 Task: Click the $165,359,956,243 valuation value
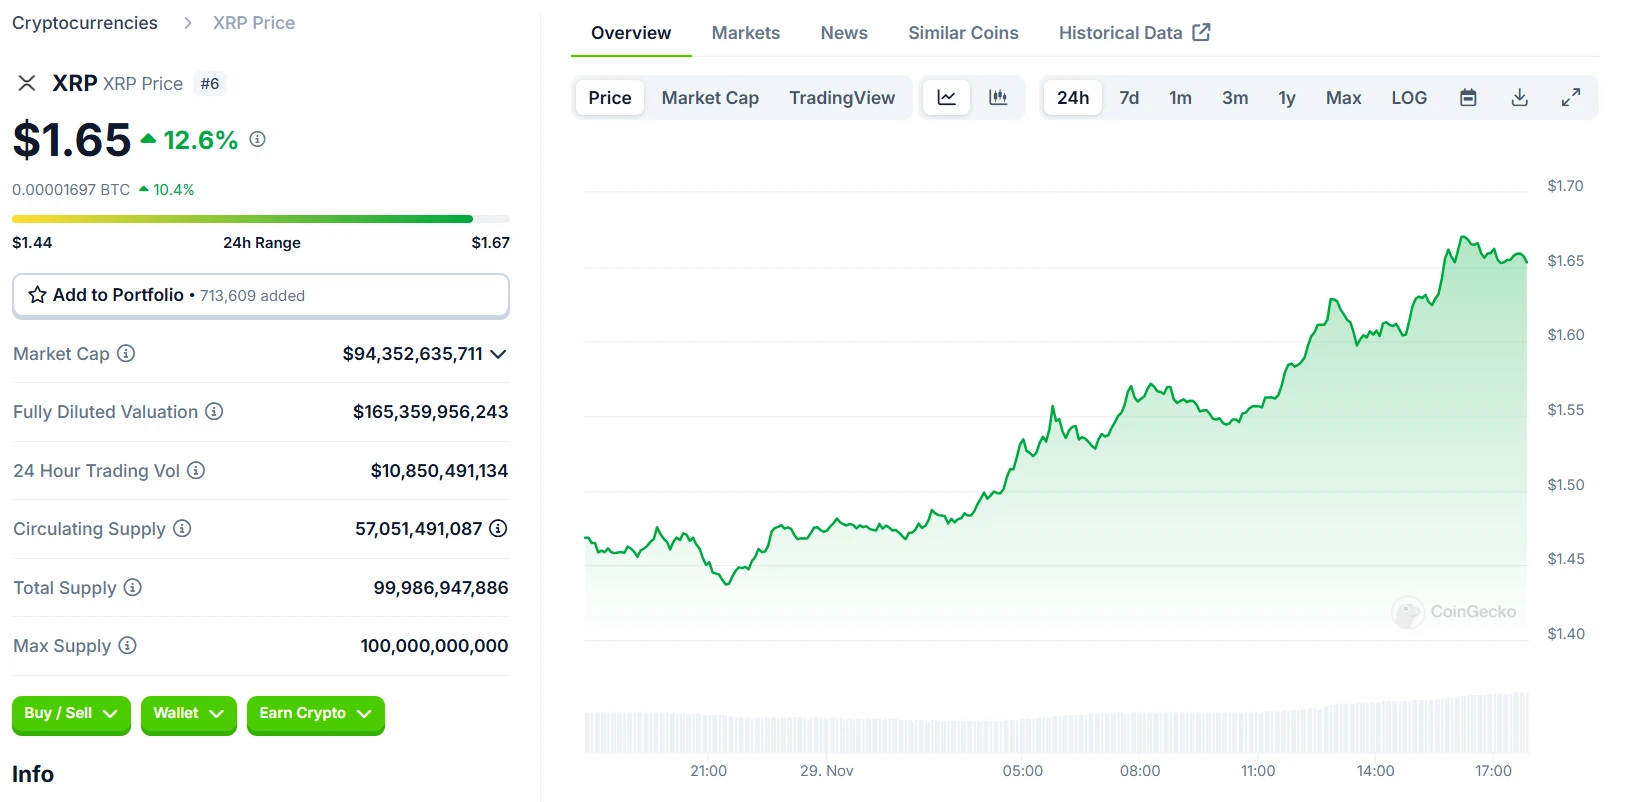(x=431, y=412)
